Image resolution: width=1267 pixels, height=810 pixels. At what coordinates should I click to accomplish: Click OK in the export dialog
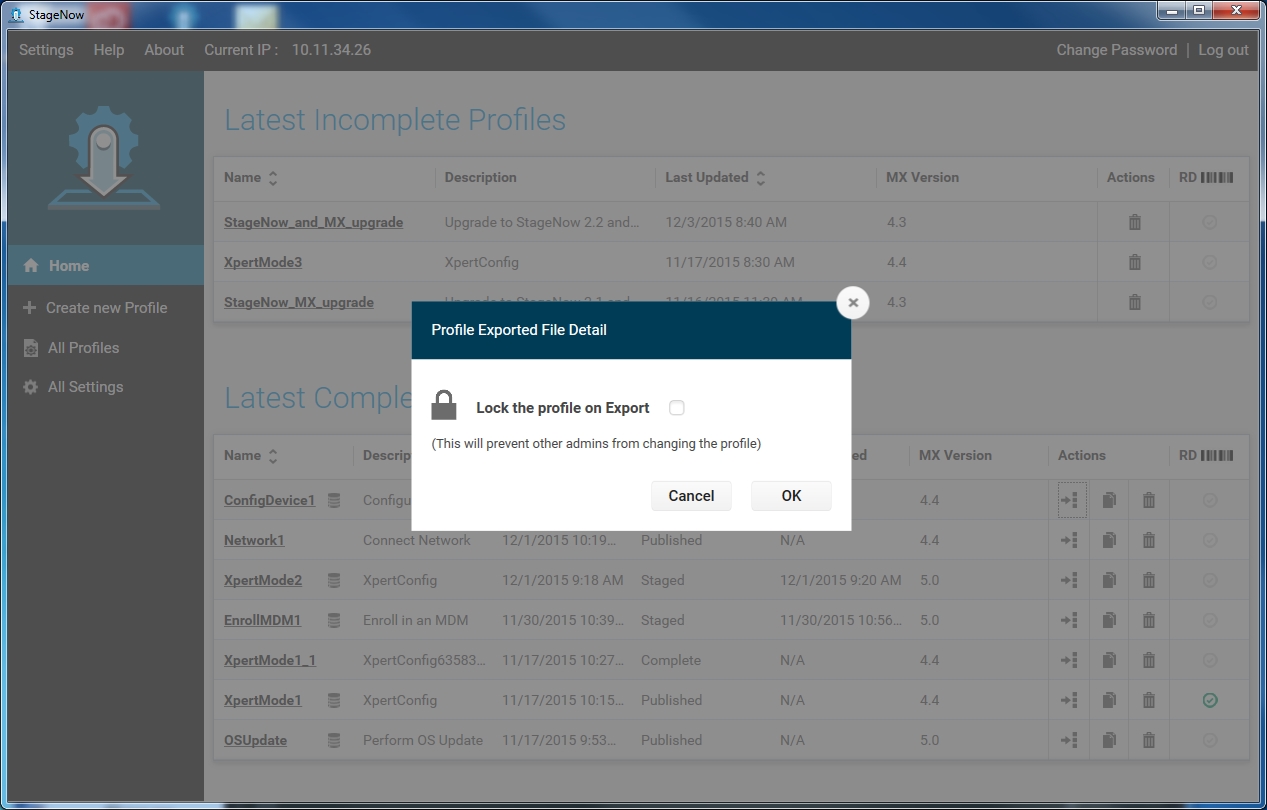point(791,496)
